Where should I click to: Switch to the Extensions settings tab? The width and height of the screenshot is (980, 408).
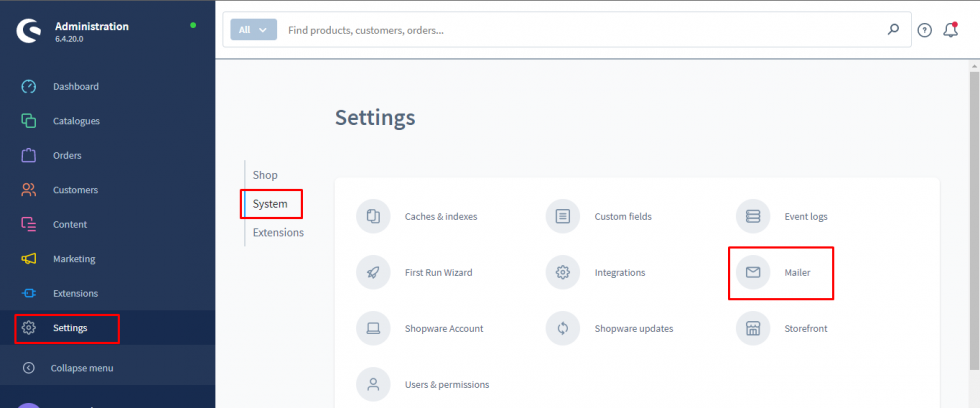pyautogui.click(x=278, y=233)
